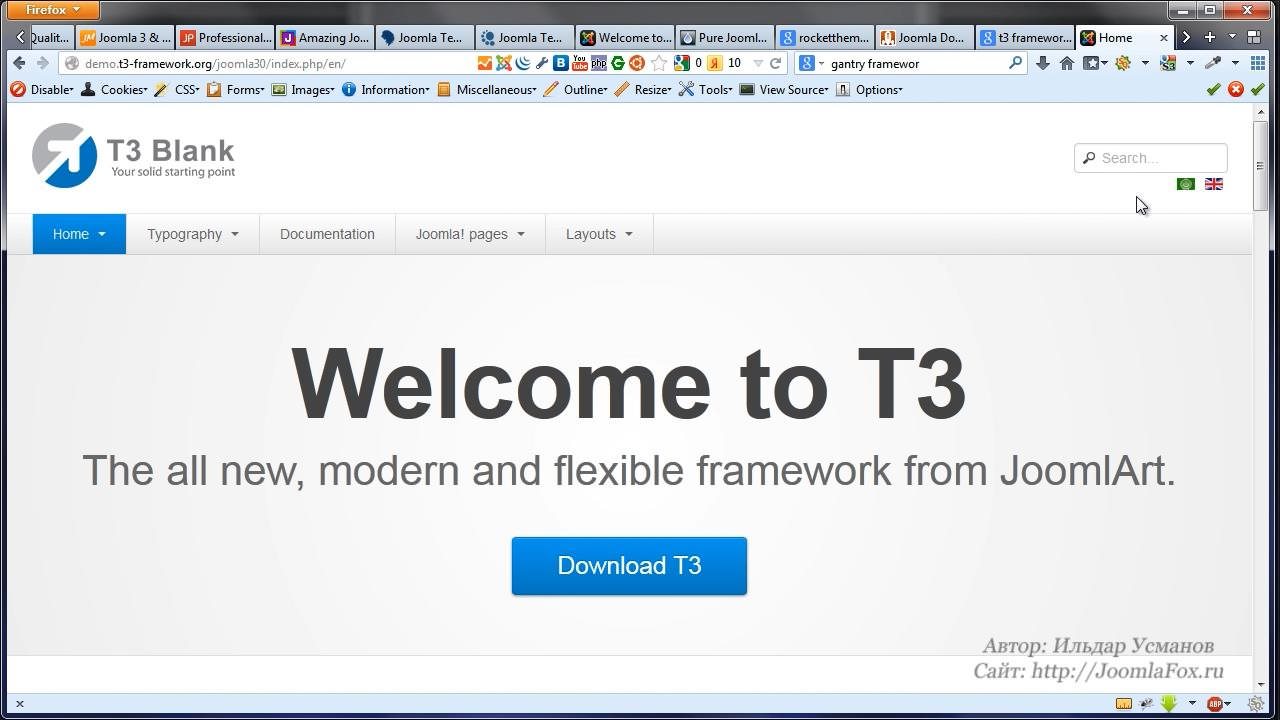
Task: Open the Information developer toolbar menu
Action: [x=385, y=89]
